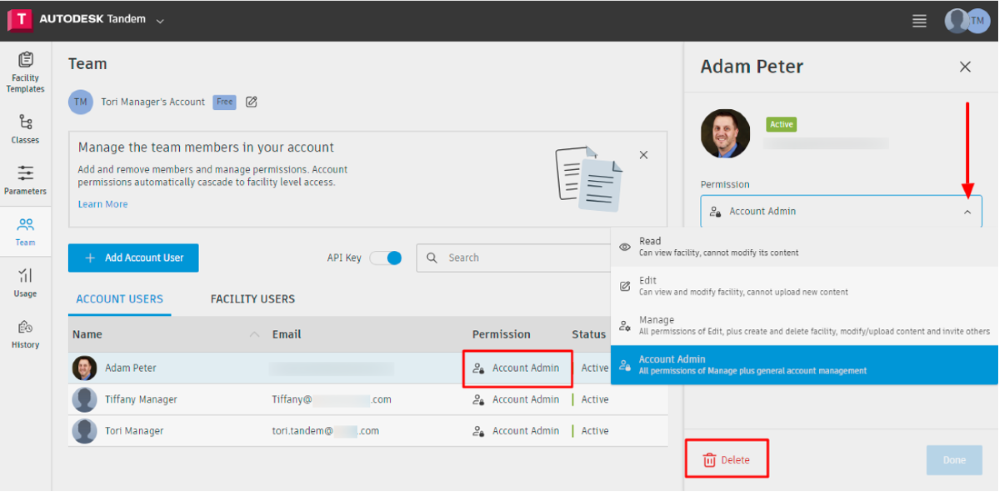1000x492 pixels.
Task: Click Tiffany's email address cell
Action: (x=332, y=399)
